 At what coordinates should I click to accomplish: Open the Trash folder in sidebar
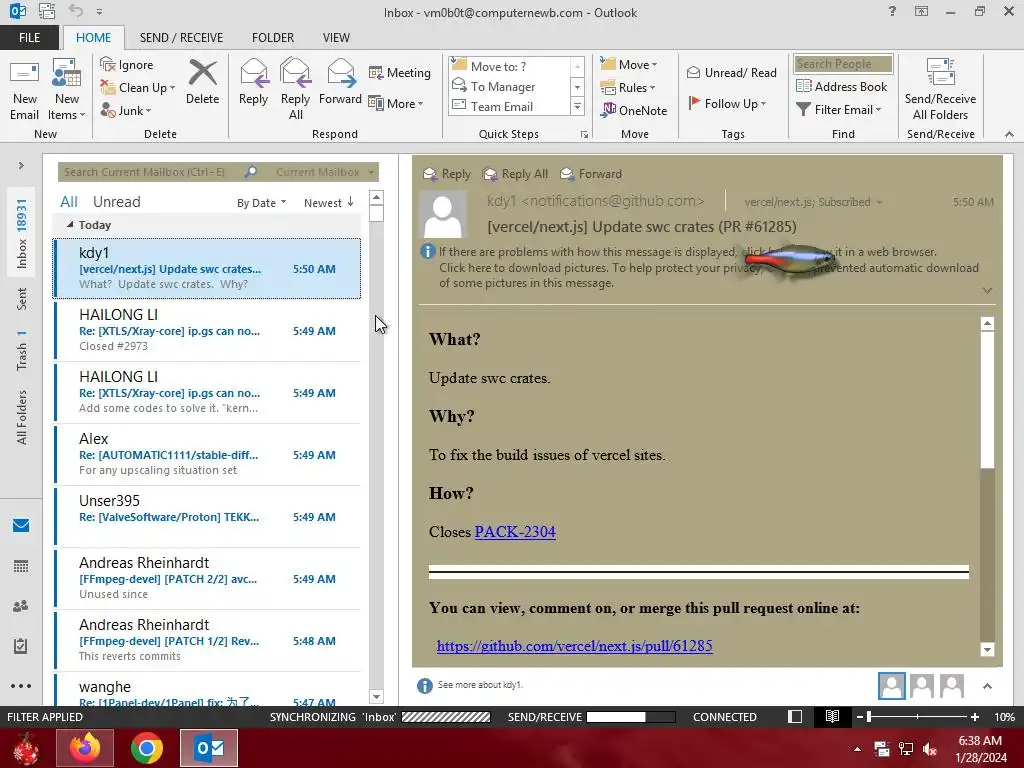click(22, 351)
